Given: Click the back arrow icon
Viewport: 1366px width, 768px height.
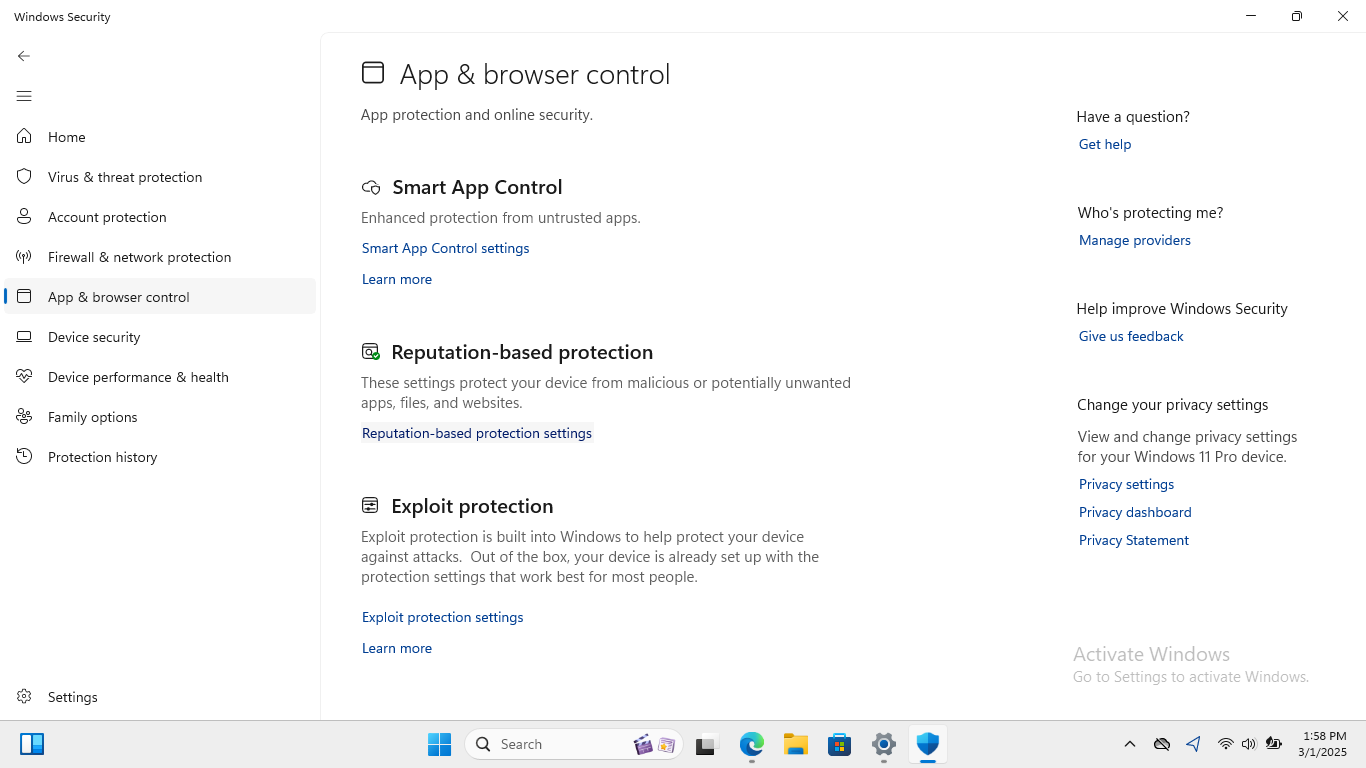Looking at the screenshot, I should click(24, 56).
